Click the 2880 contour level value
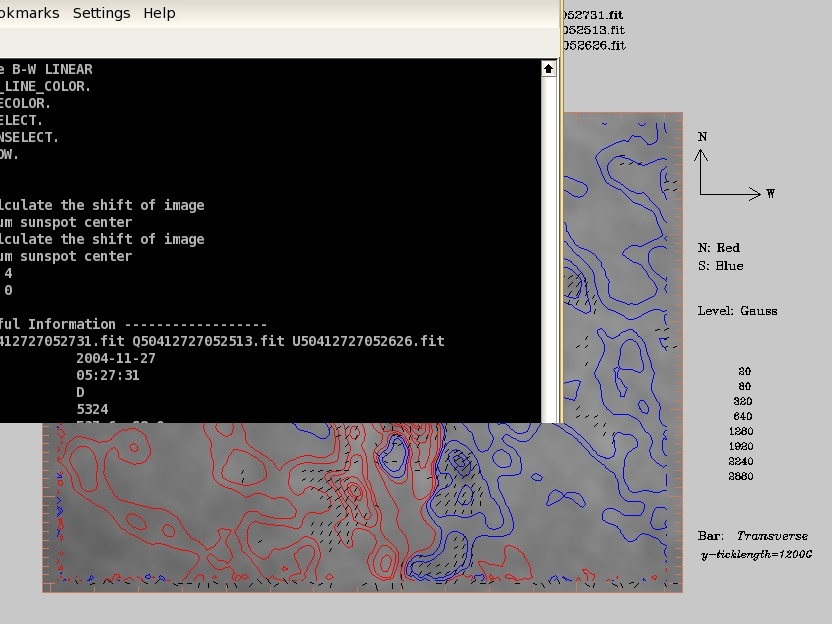 click(742, 477)
